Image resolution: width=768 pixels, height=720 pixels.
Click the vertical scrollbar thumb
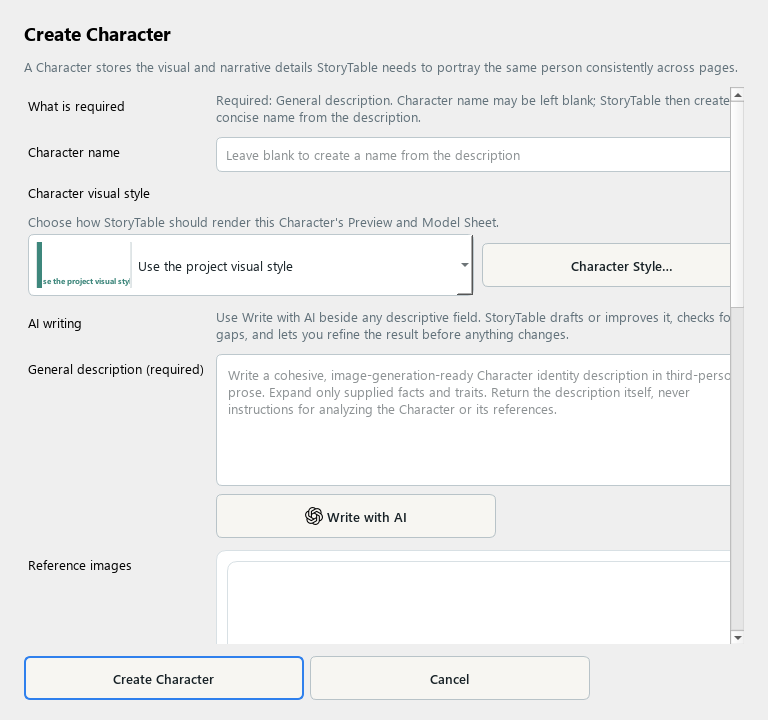(737, 204)
